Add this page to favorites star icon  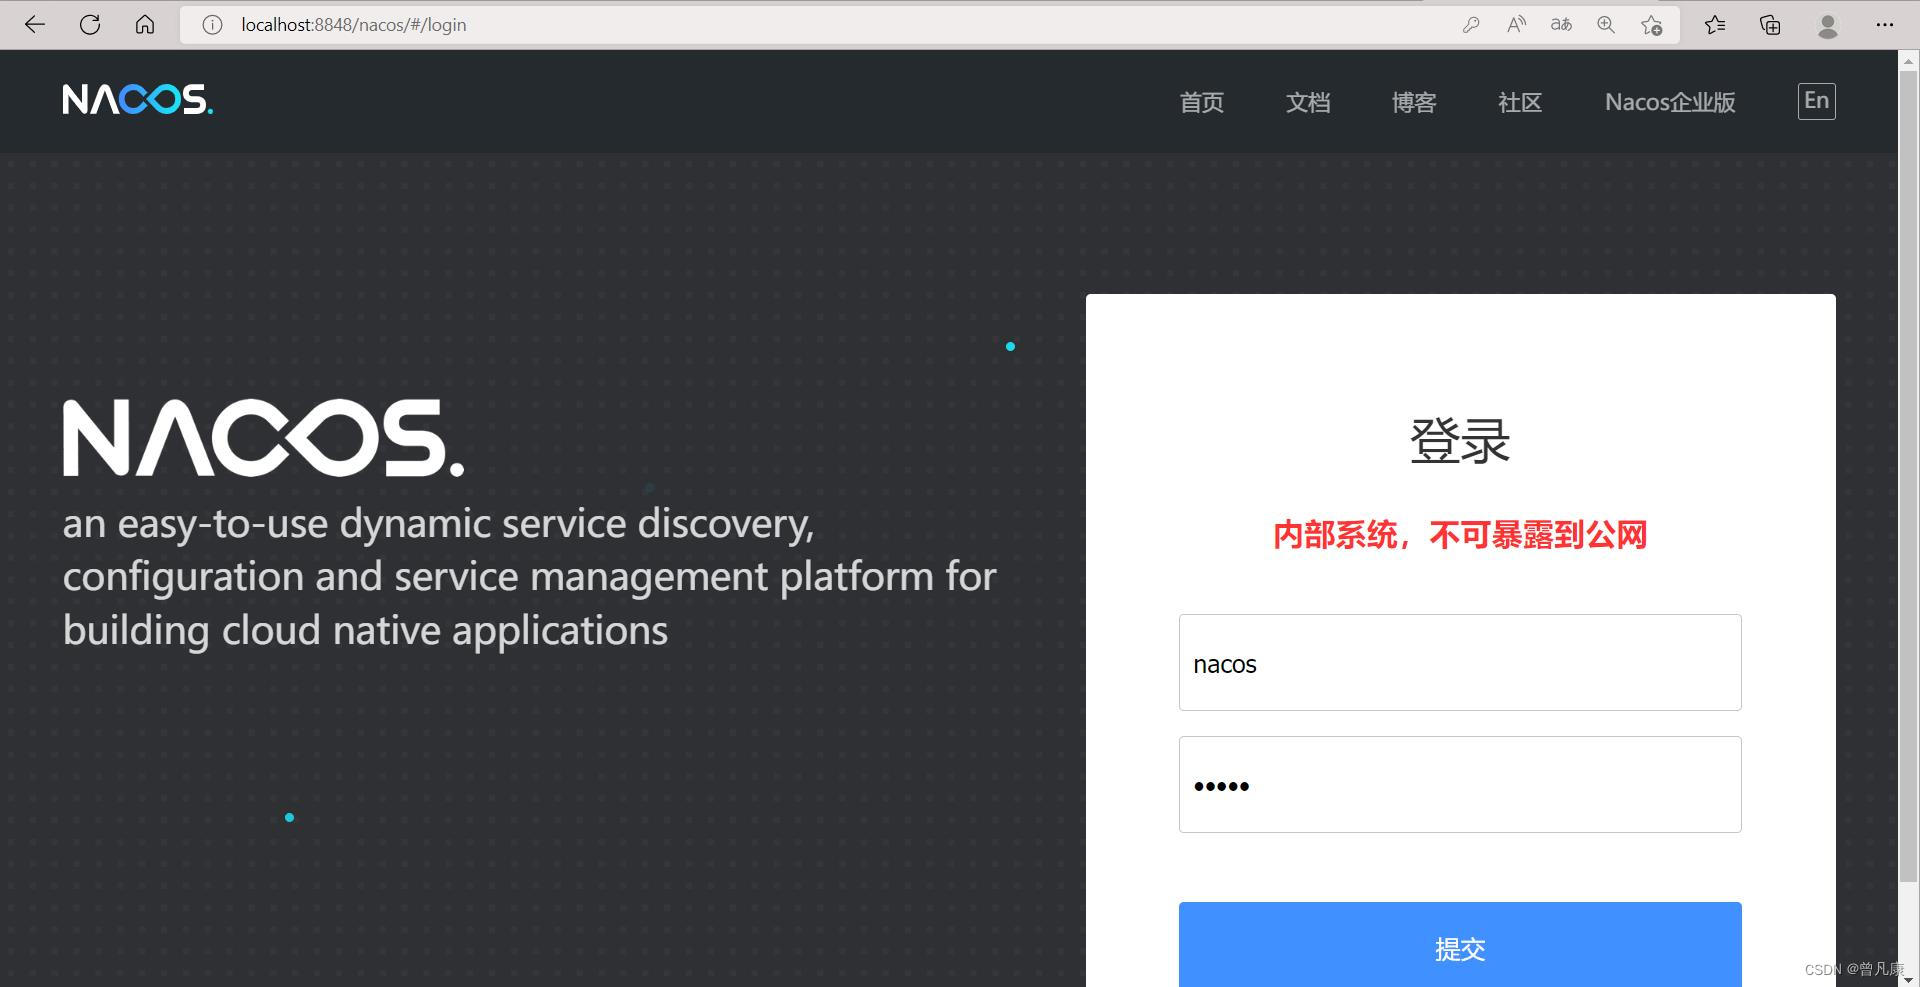click(x=1651, y=24)
